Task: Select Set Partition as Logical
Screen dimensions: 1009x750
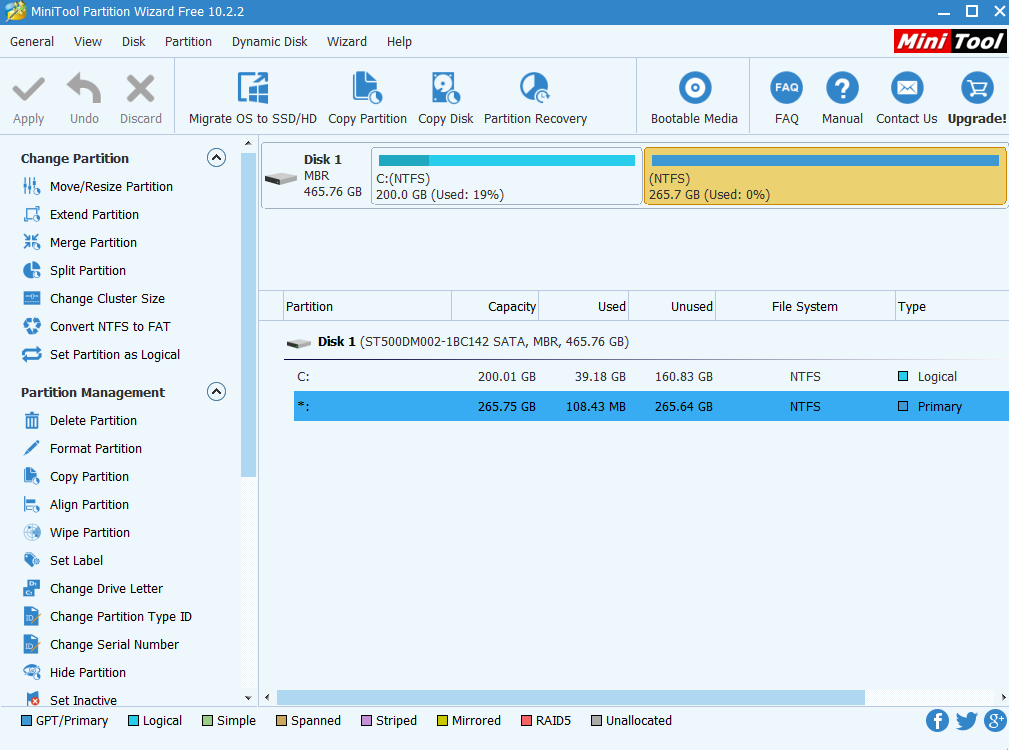Action: pyautogui.click(x=101, y=354)
